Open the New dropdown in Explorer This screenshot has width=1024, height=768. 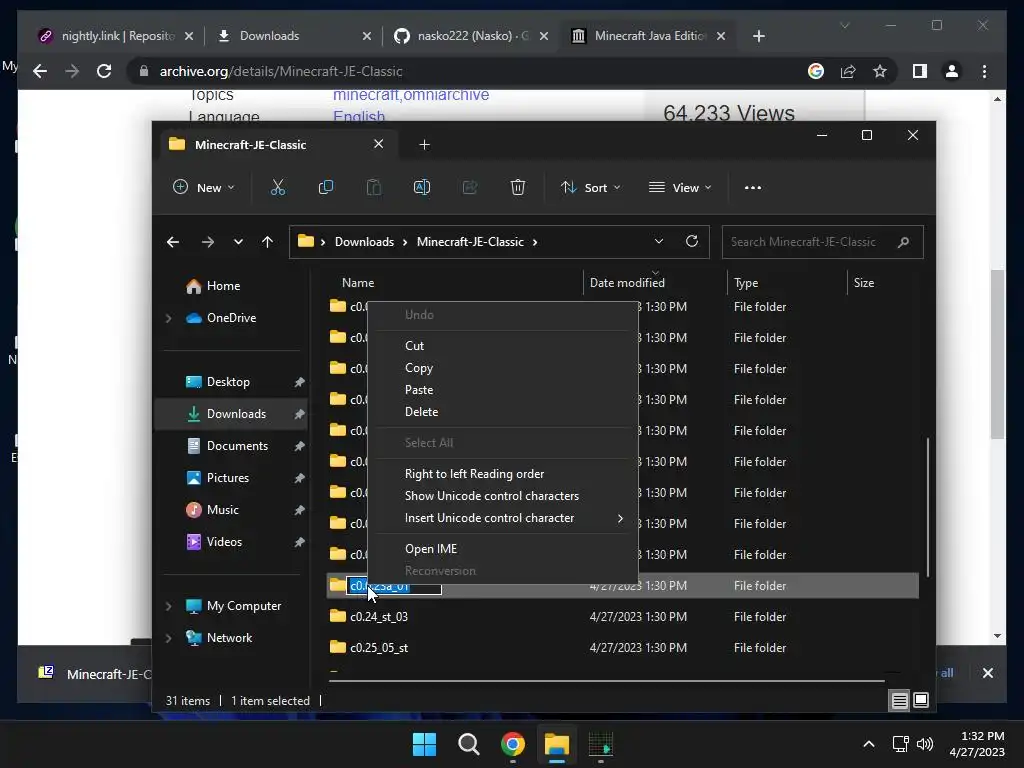(203, 187)
